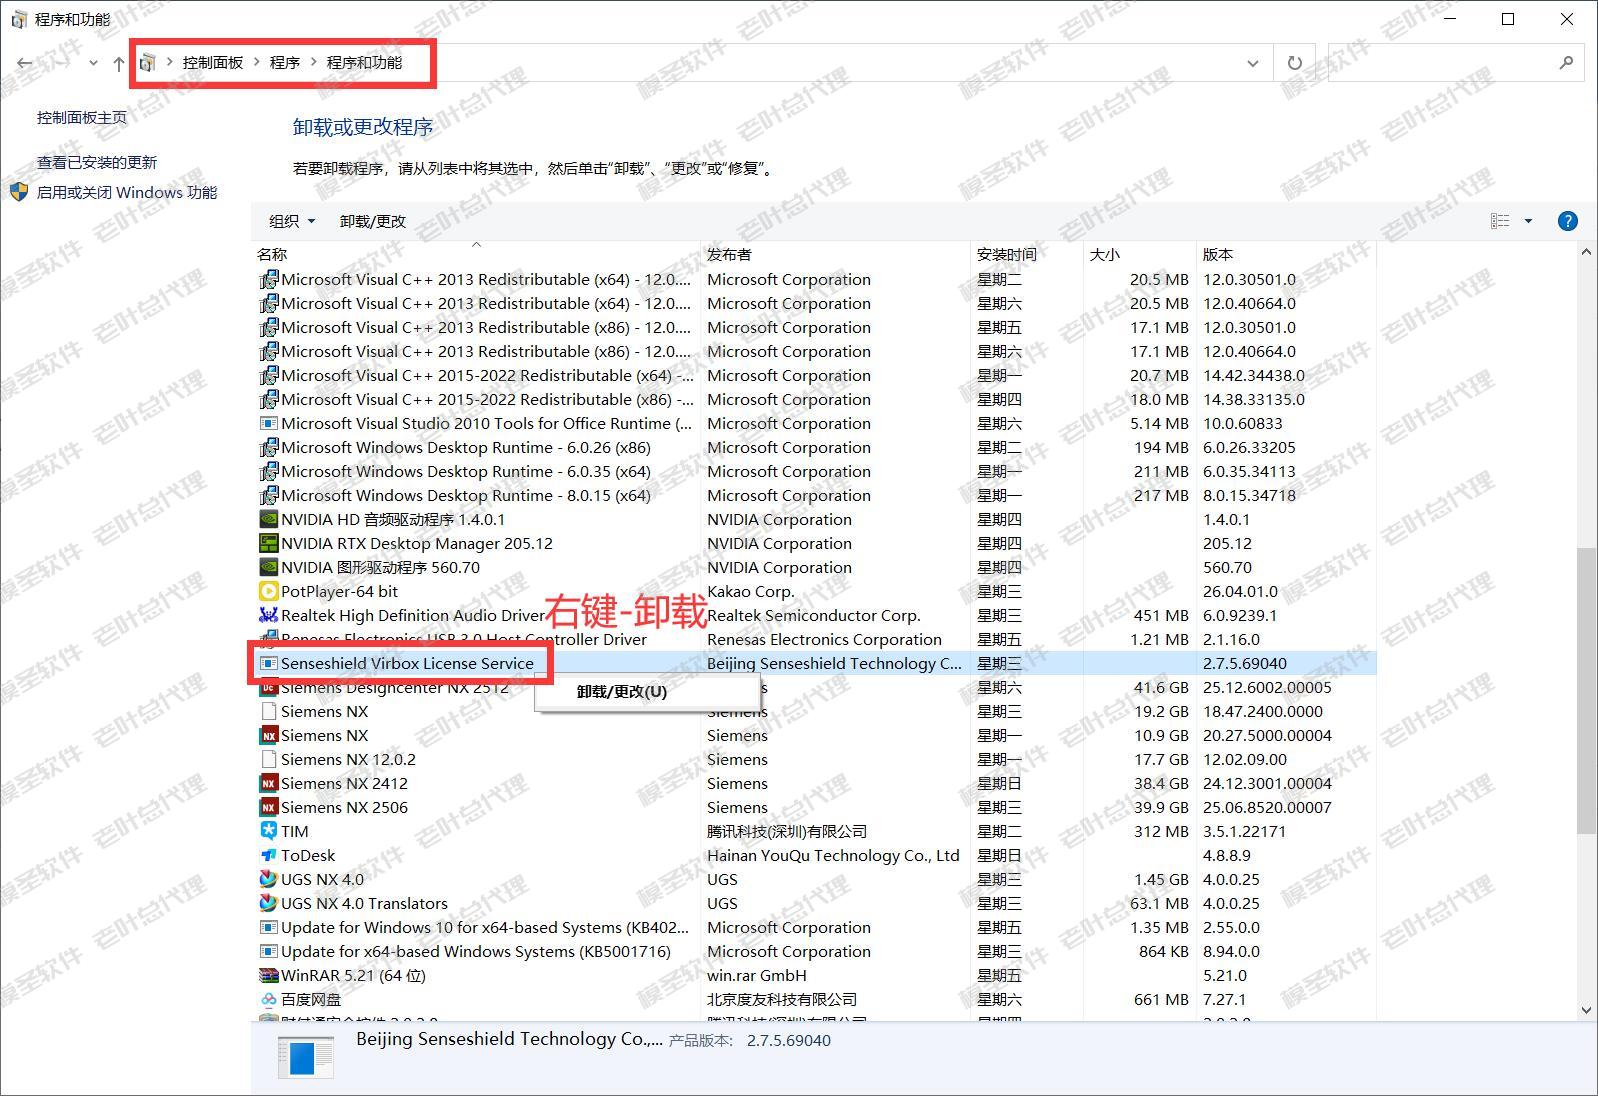Viewport: 1598px width, 1096px height.
Task: Click the TIM program icon
Action: tap(268, 831)
